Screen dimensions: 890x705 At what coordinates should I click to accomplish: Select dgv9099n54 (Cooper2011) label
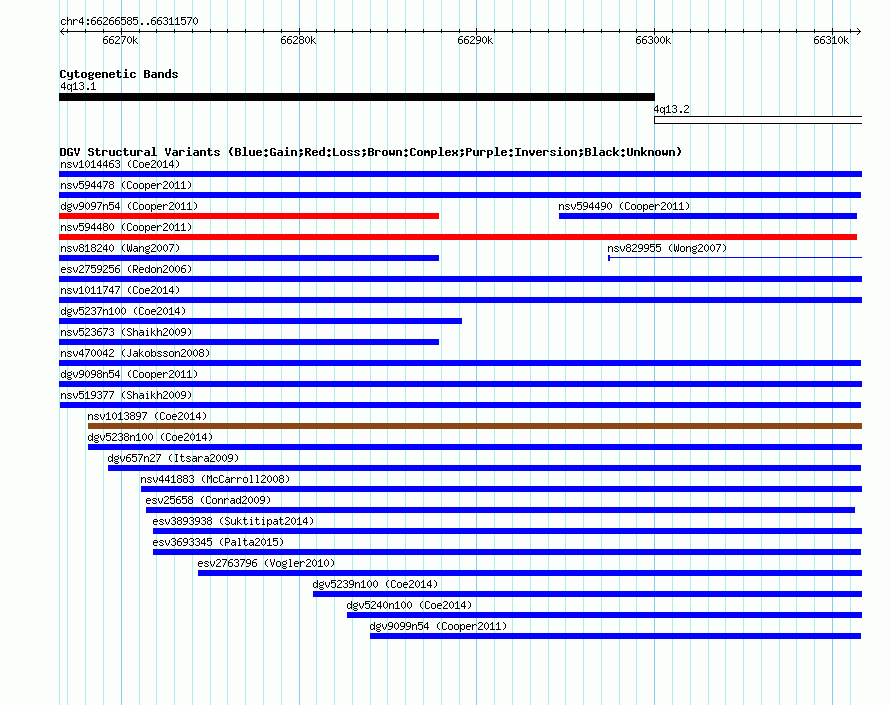point(438,626)
